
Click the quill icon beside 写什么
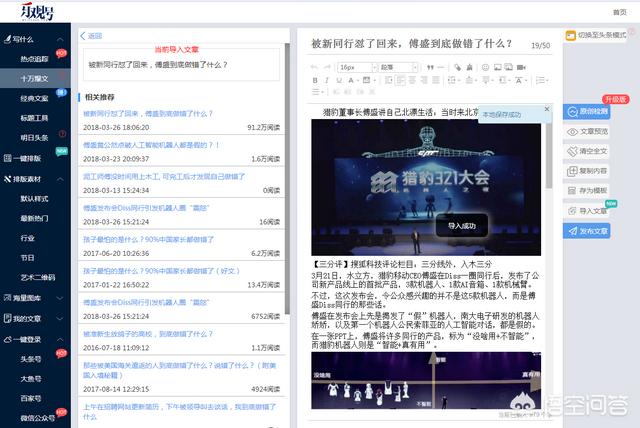pyautogui.click(x=7, y=39)
